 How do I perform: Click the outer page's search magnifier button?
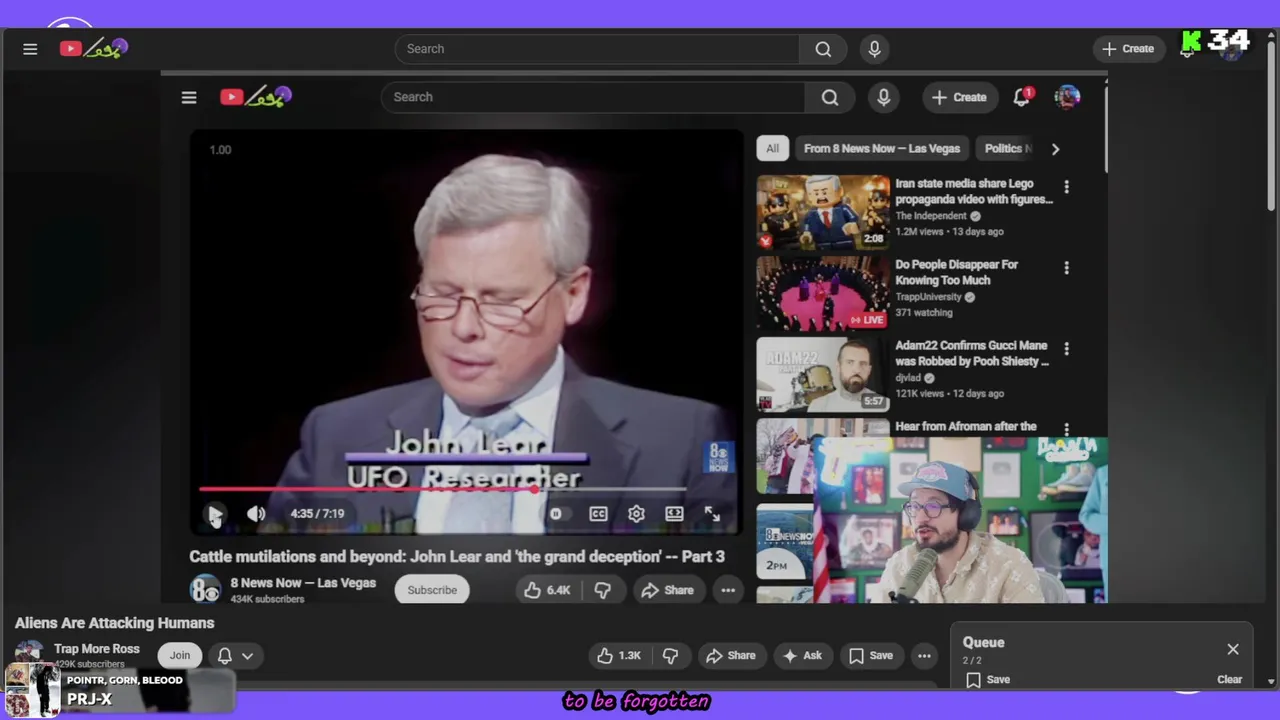(823, 49)
